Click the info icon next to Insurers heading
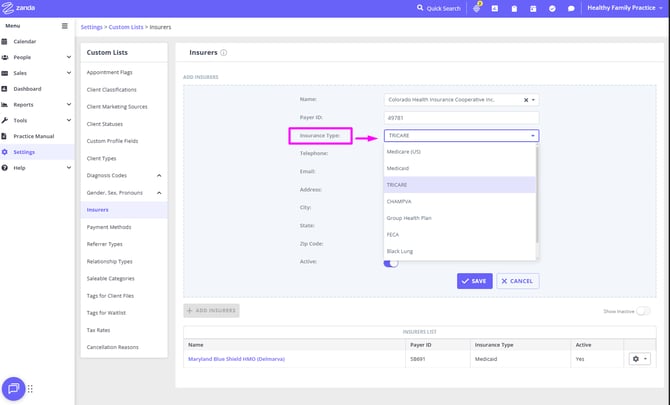Screen dimensions: 670x405 pos(224,52)
